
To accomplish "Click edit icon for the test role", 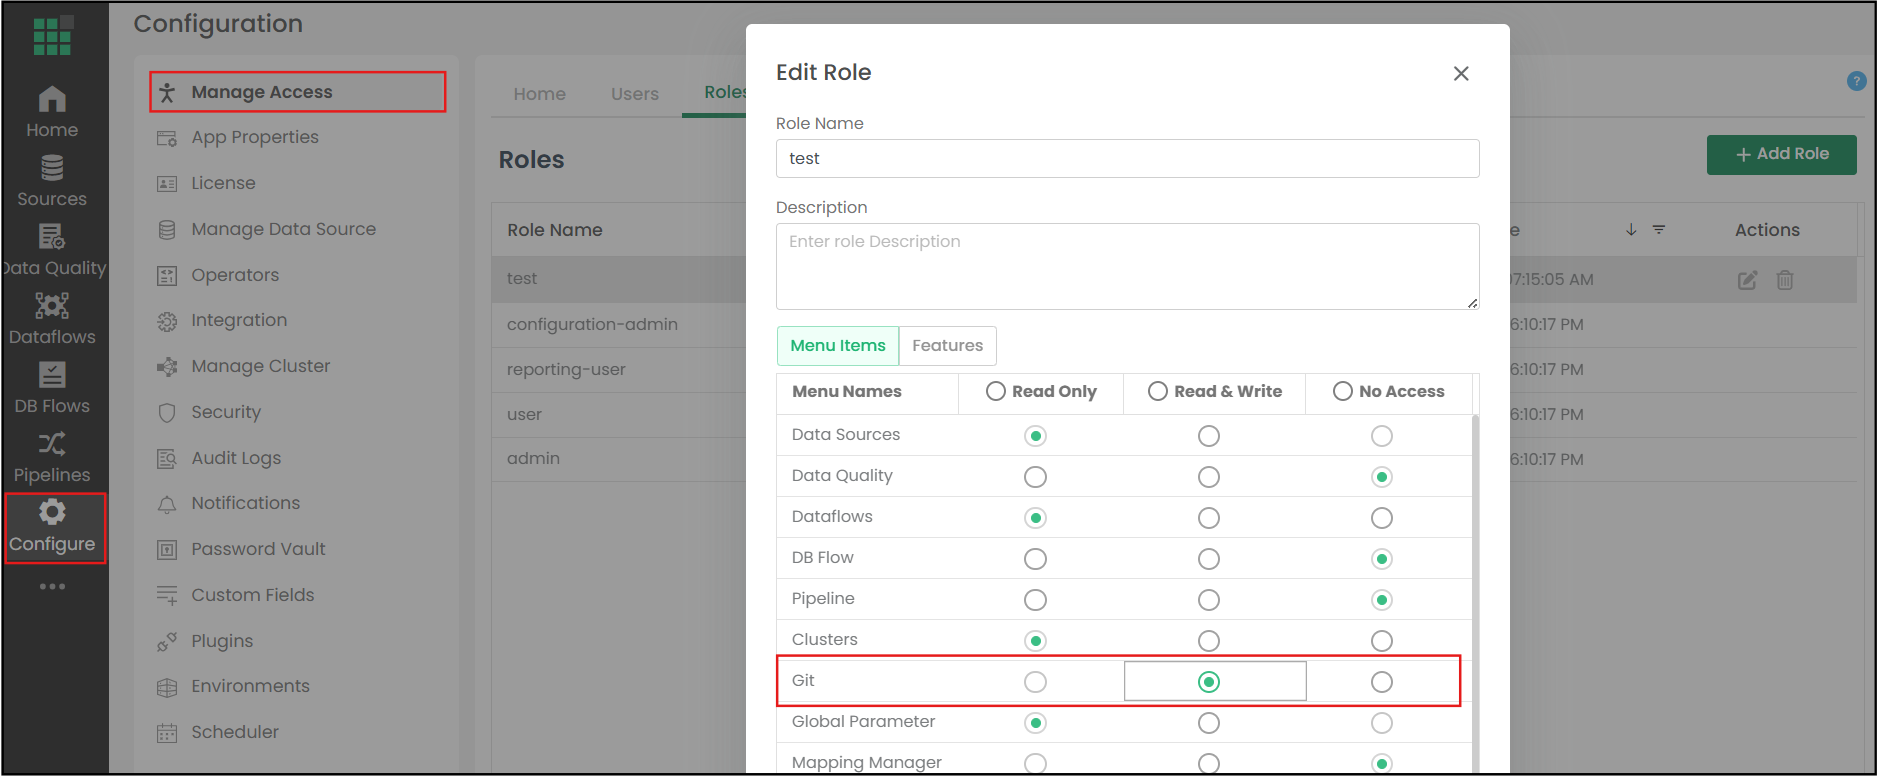I will (x=1747, y=280).
